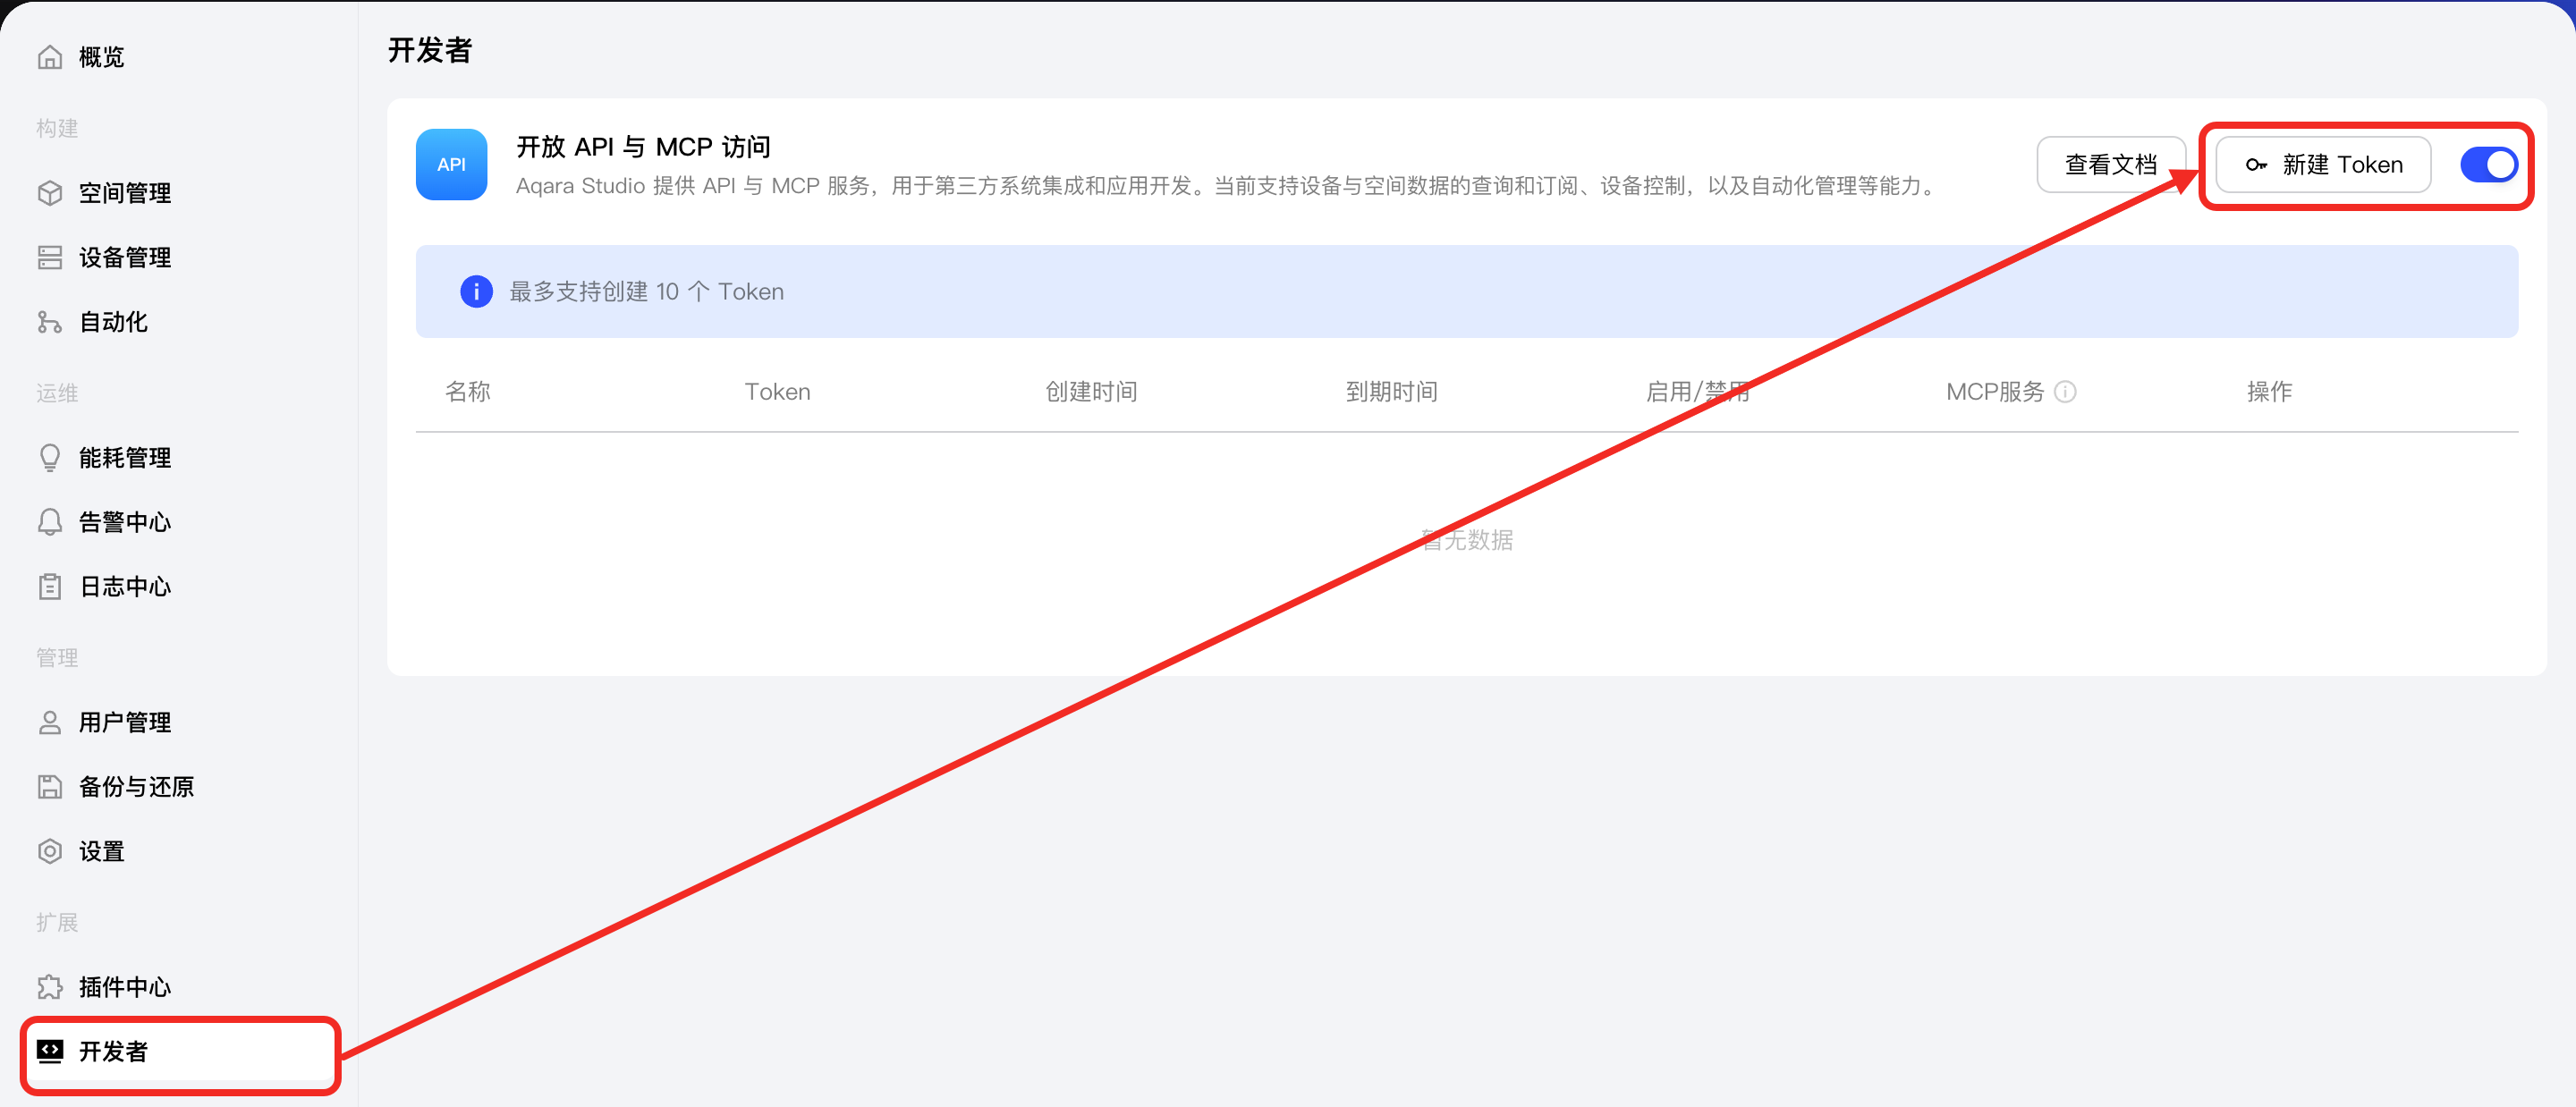Click 查看文档 button
The height and width of the screenshot is (1107, 2576).
tap(2111, 165)
